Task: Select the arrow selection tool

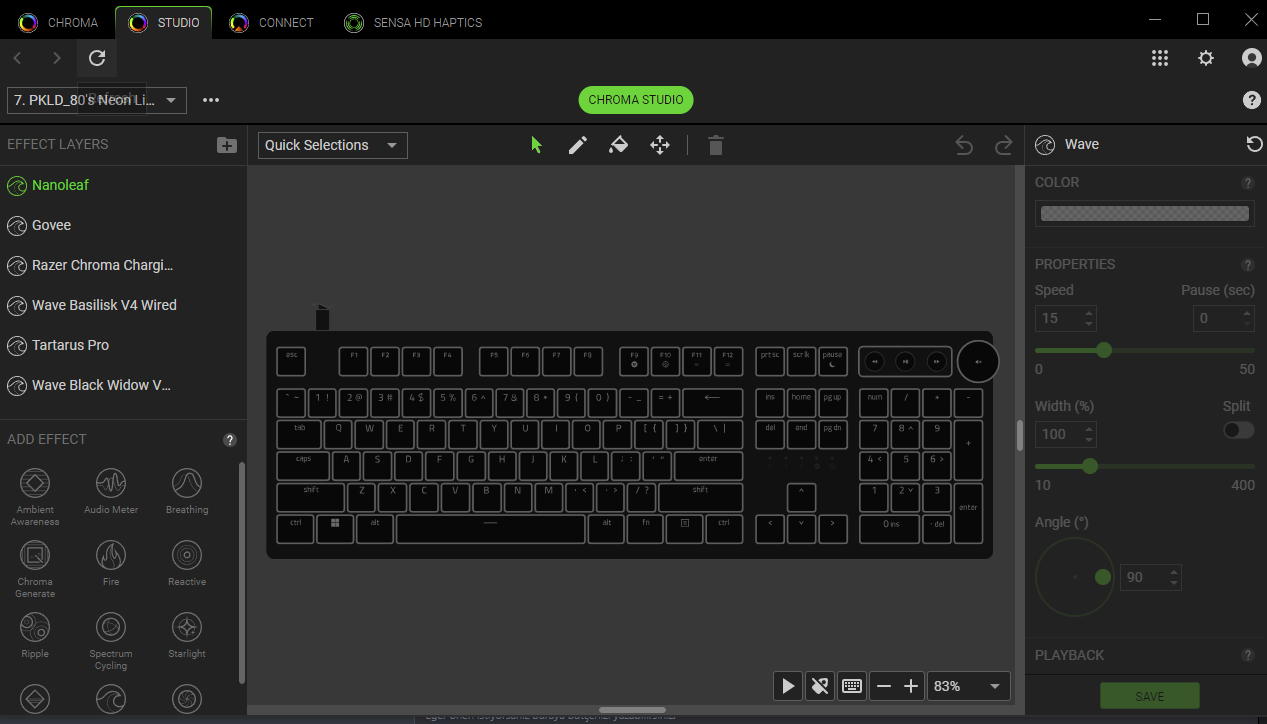Action: 536,145
